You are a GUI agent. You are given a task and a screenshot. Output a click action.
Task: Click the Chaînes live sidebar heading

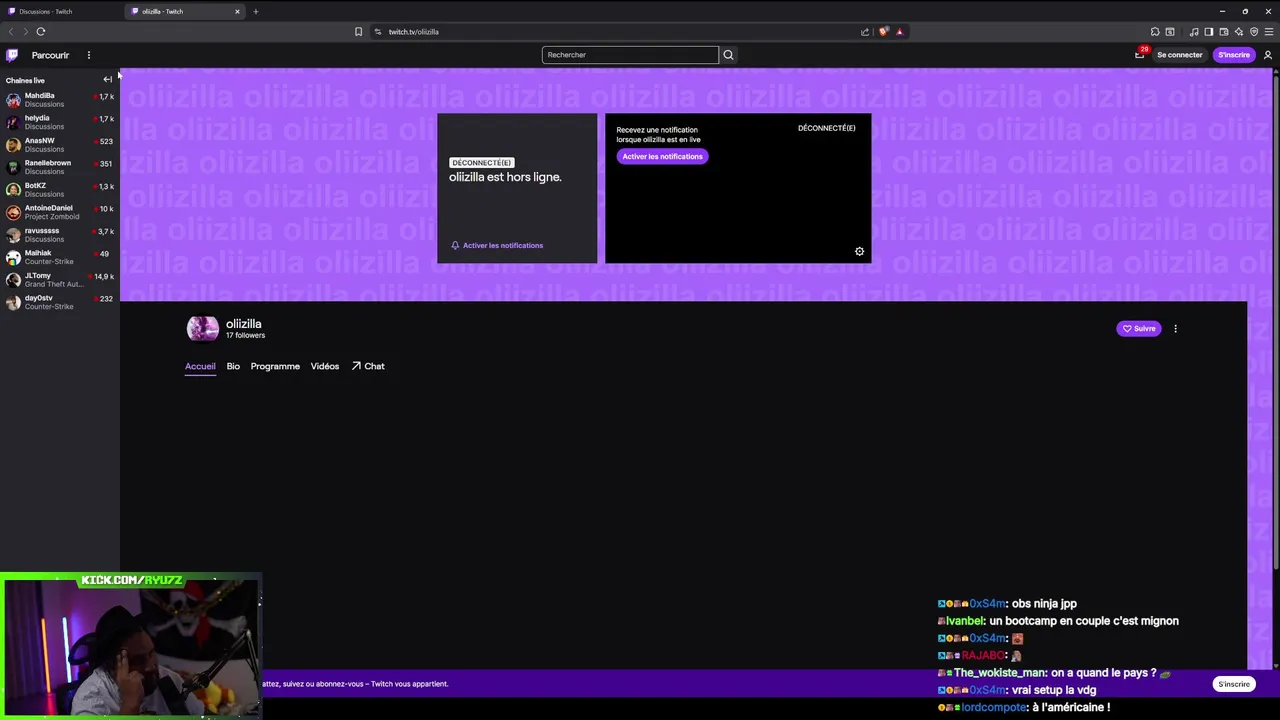[25, 80]
